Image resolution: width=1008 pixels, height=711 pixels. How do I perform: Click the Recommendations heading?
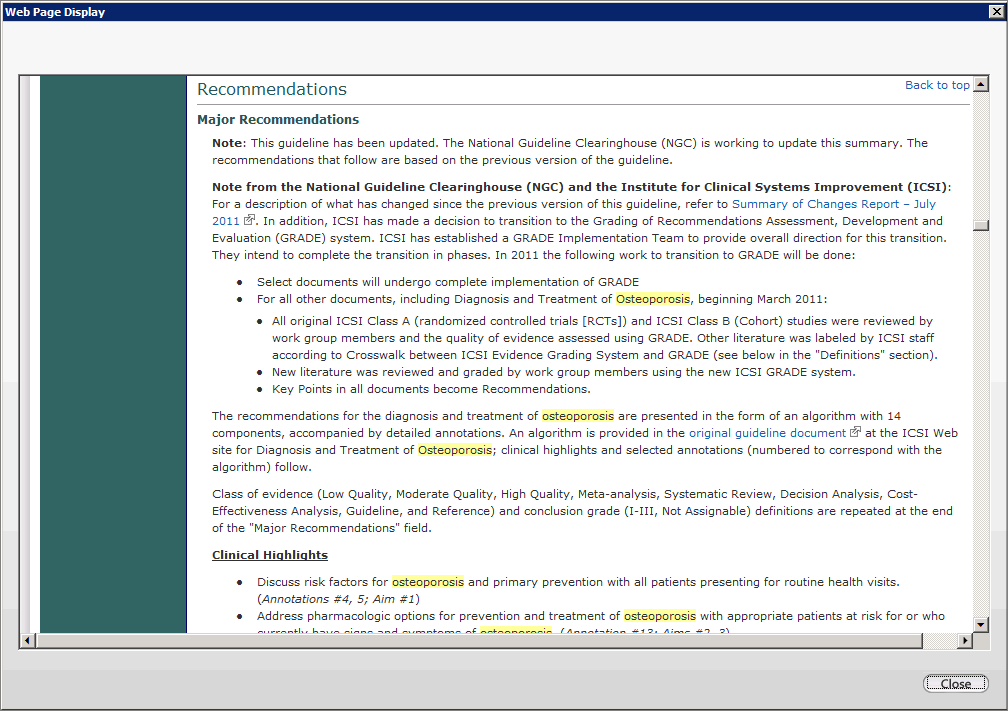point(272,89)
